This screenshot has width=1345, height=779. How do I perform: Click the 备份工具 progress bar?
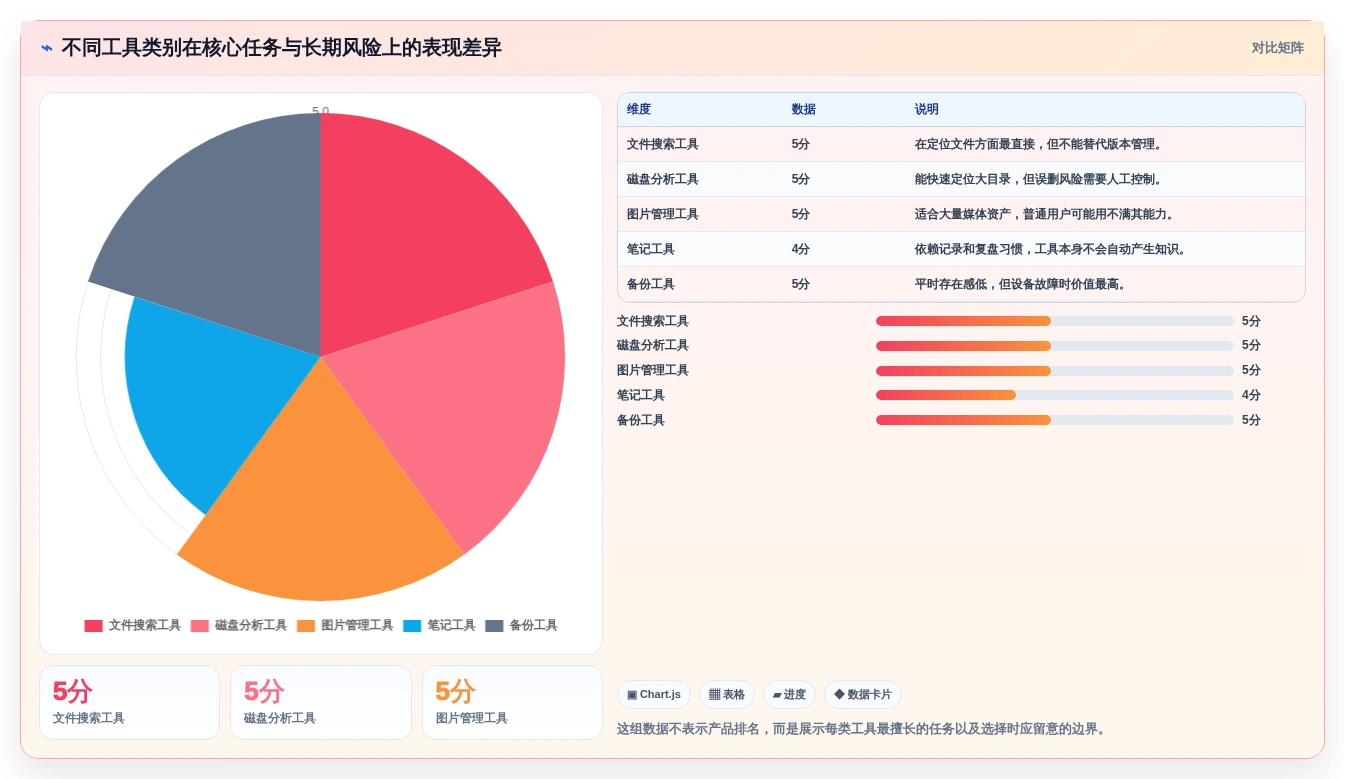1055,420
